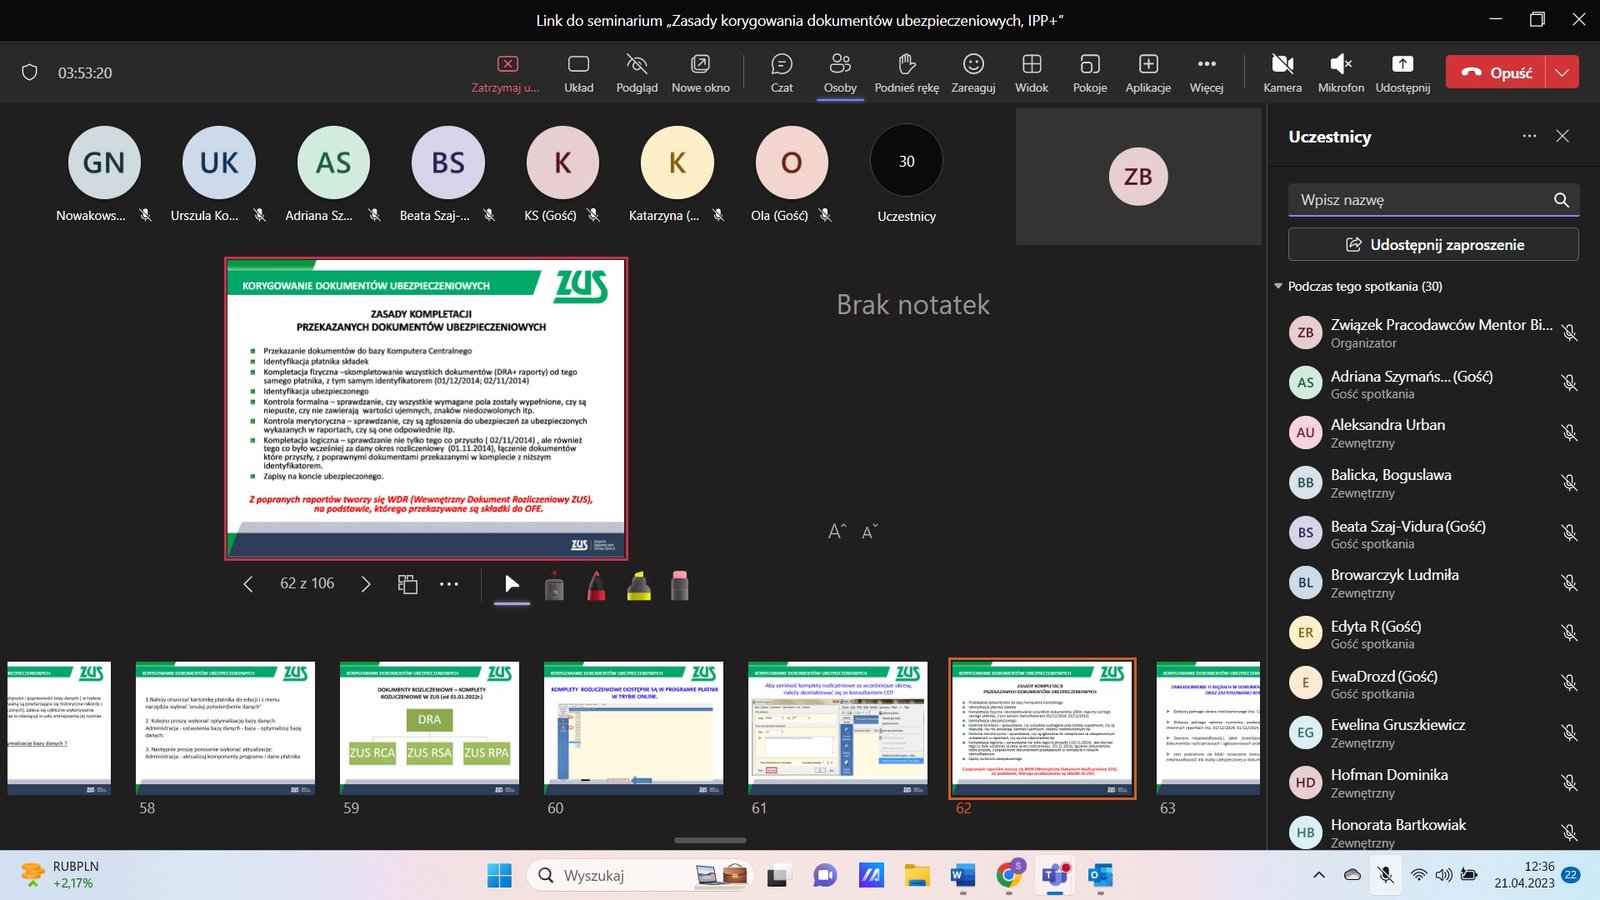Screen dimensions: 1600x900
Task: Open Chrome from the taskbar
Action: 1009,875
